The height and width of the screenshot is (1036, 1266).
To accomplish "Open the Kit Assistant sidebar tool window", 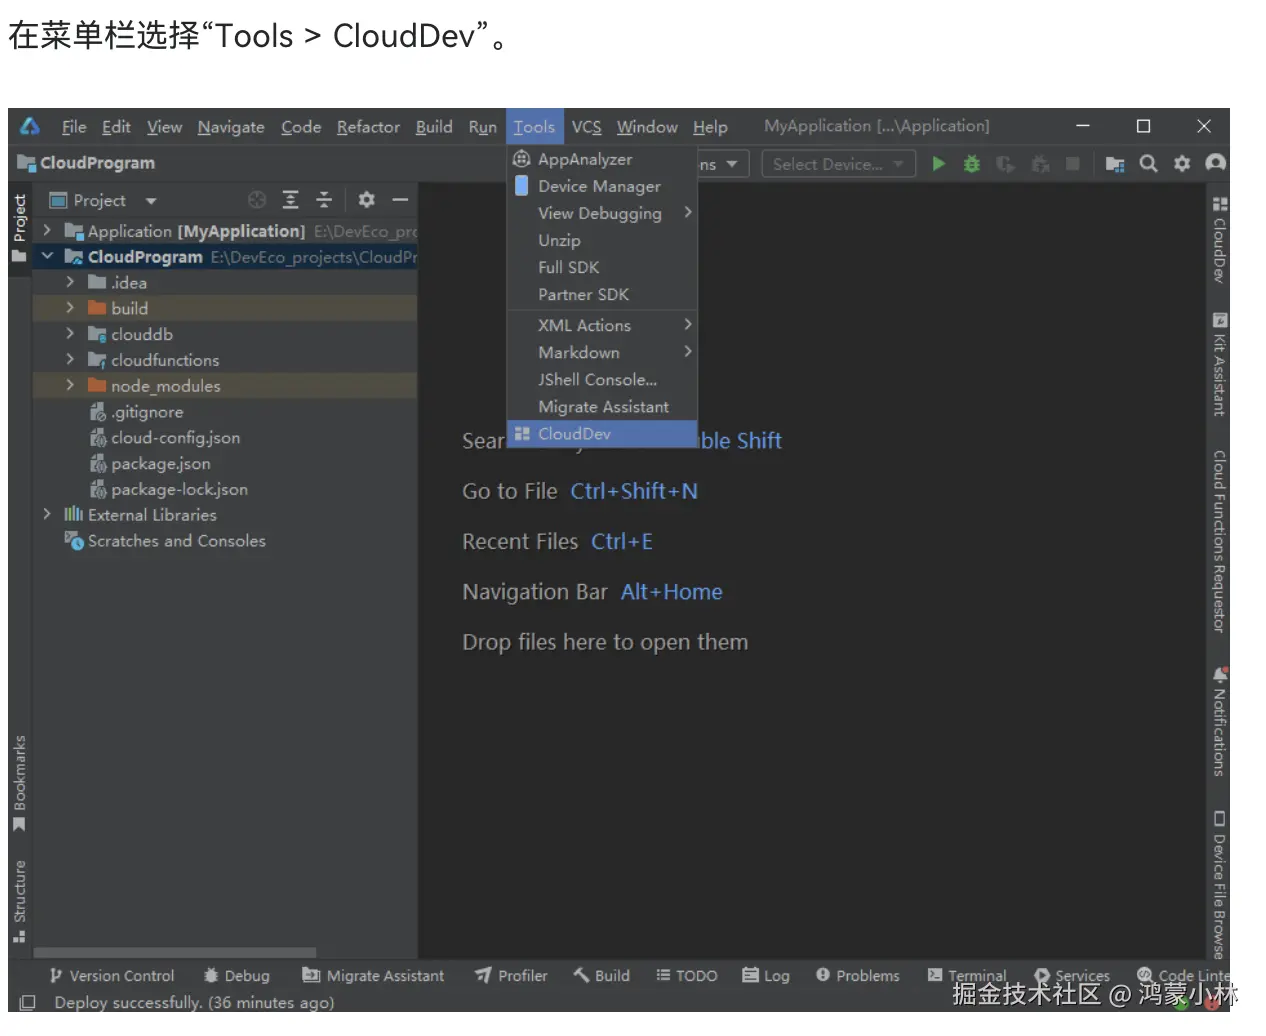I will pyautogui.click(x=1219, y=364).
